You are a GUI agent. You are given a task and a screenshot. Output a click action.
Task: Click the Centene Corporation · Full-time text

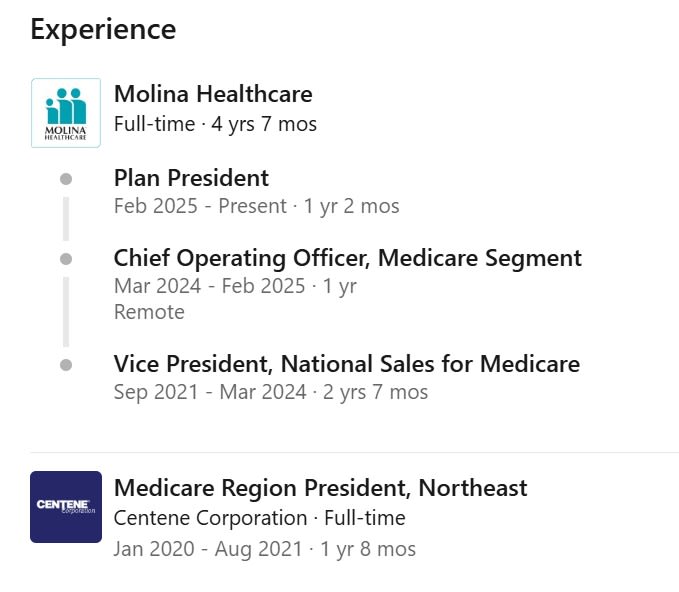259,518
